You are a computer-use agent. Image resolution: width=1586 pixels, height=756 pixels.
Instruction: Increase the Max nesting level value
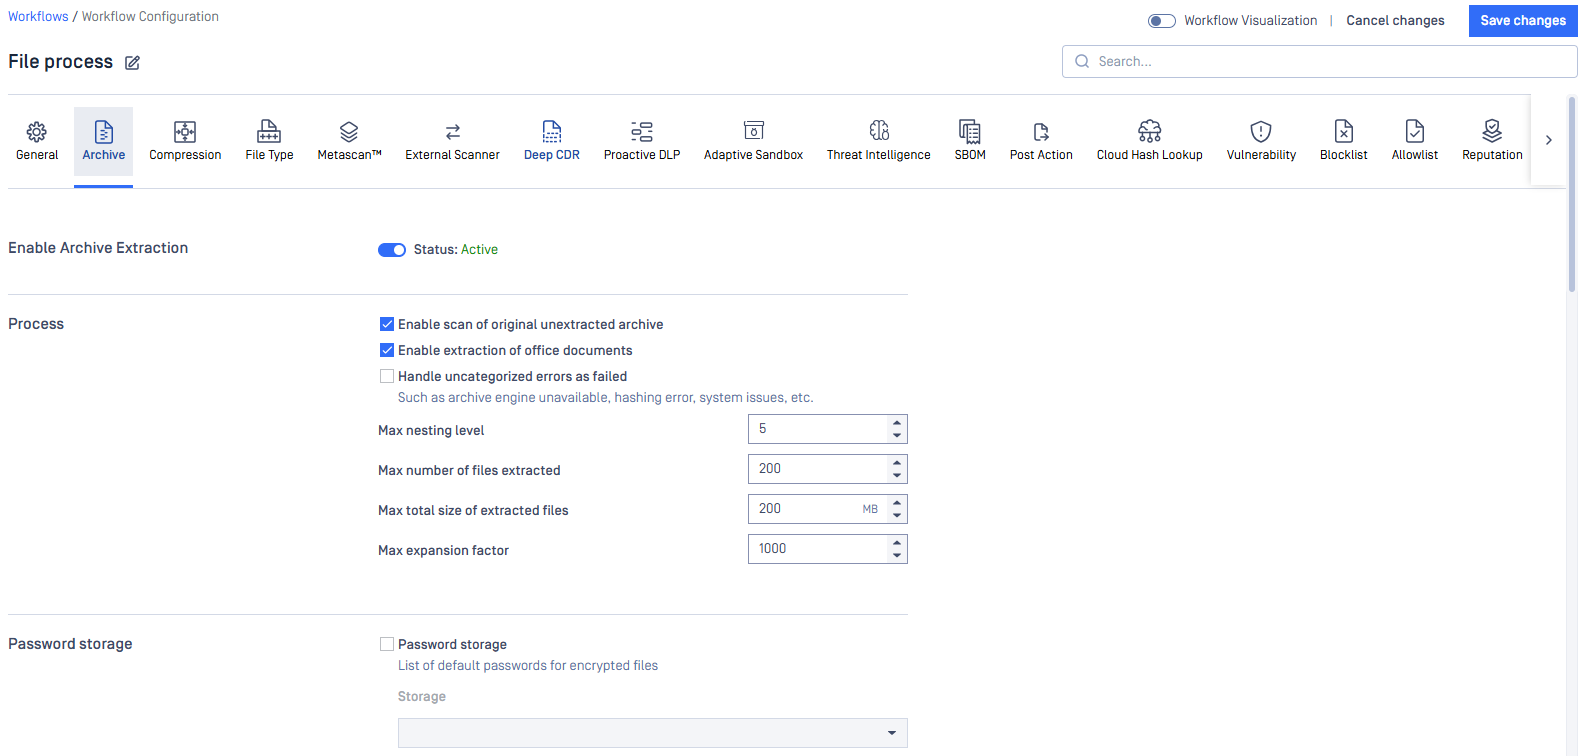(x=897, y=423)
